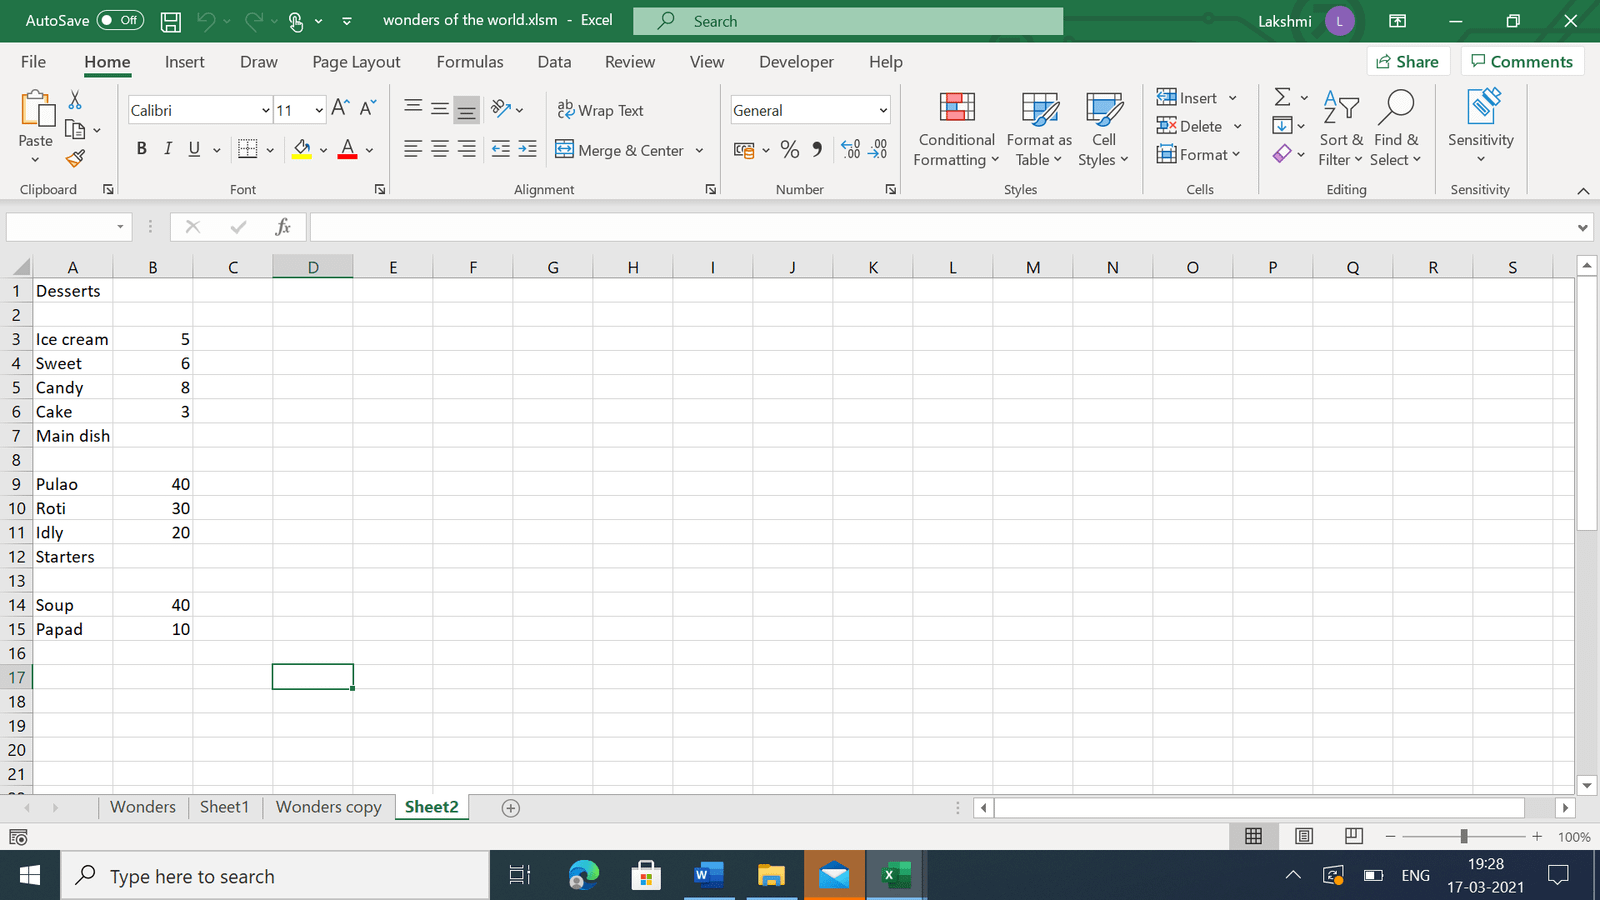Expand Merge & Center options arrow

pos(699,150)
